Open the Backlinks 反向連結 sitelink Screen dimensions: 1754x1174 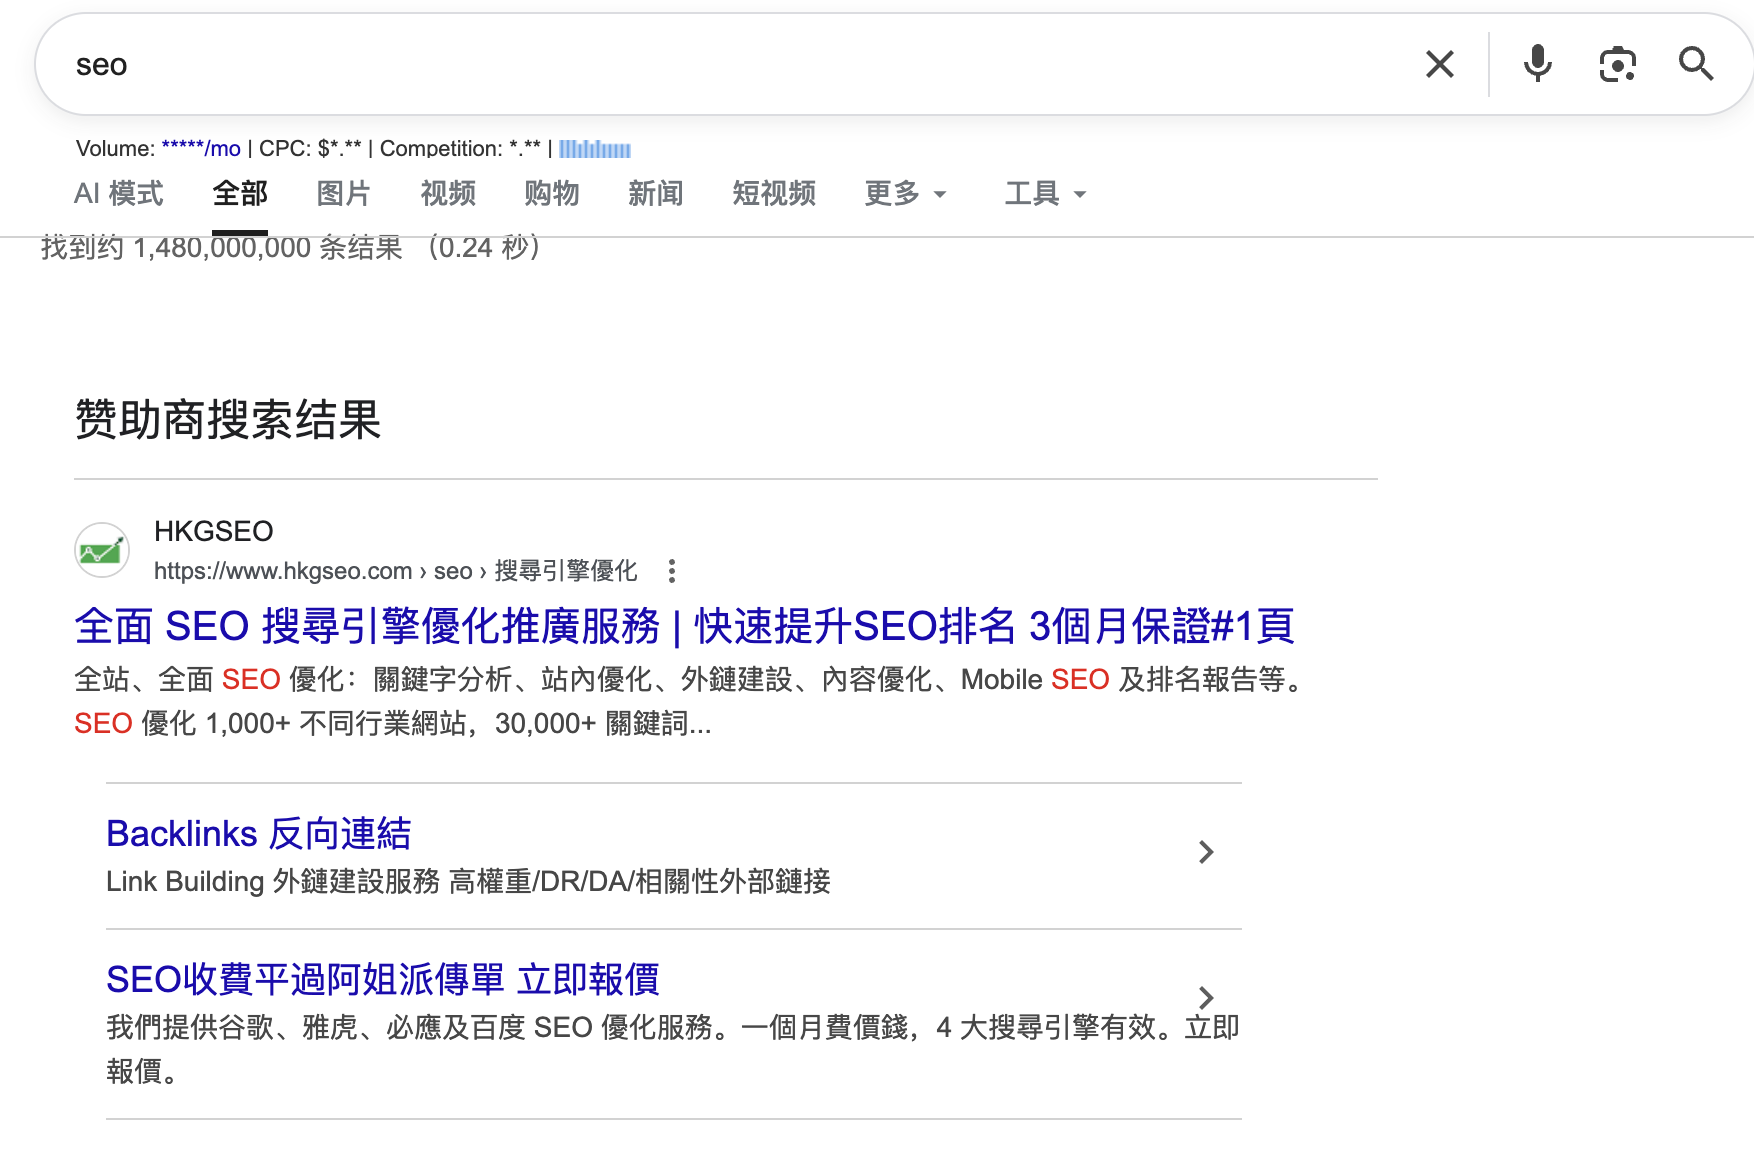259,834
